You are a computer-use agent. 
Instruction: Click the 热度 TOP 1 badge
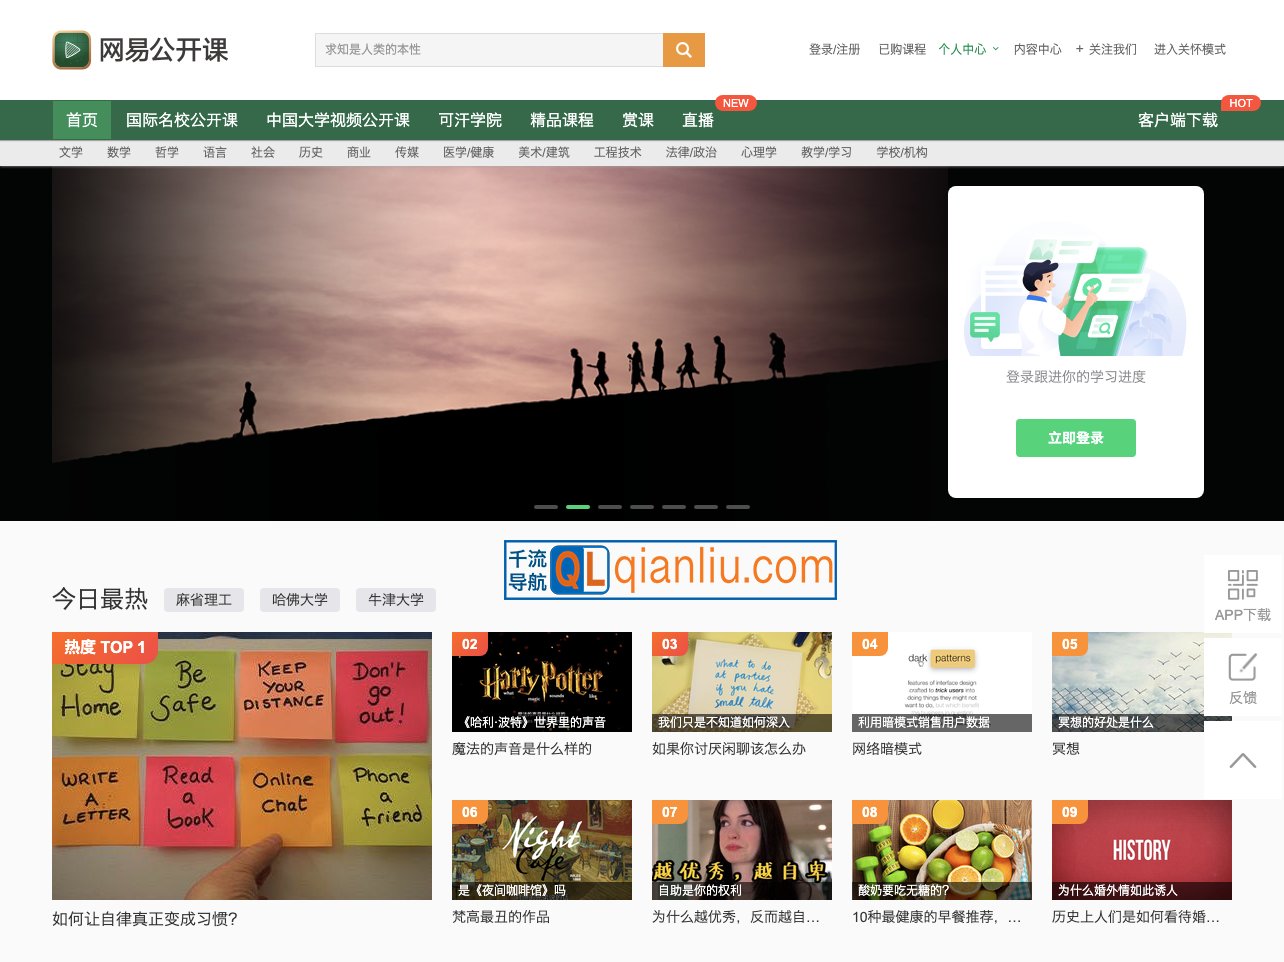tap(104, 647)
